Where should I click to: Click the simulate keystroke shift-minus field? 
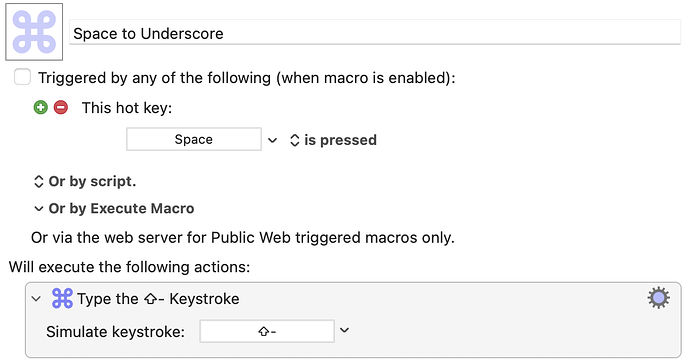point(267,331)
